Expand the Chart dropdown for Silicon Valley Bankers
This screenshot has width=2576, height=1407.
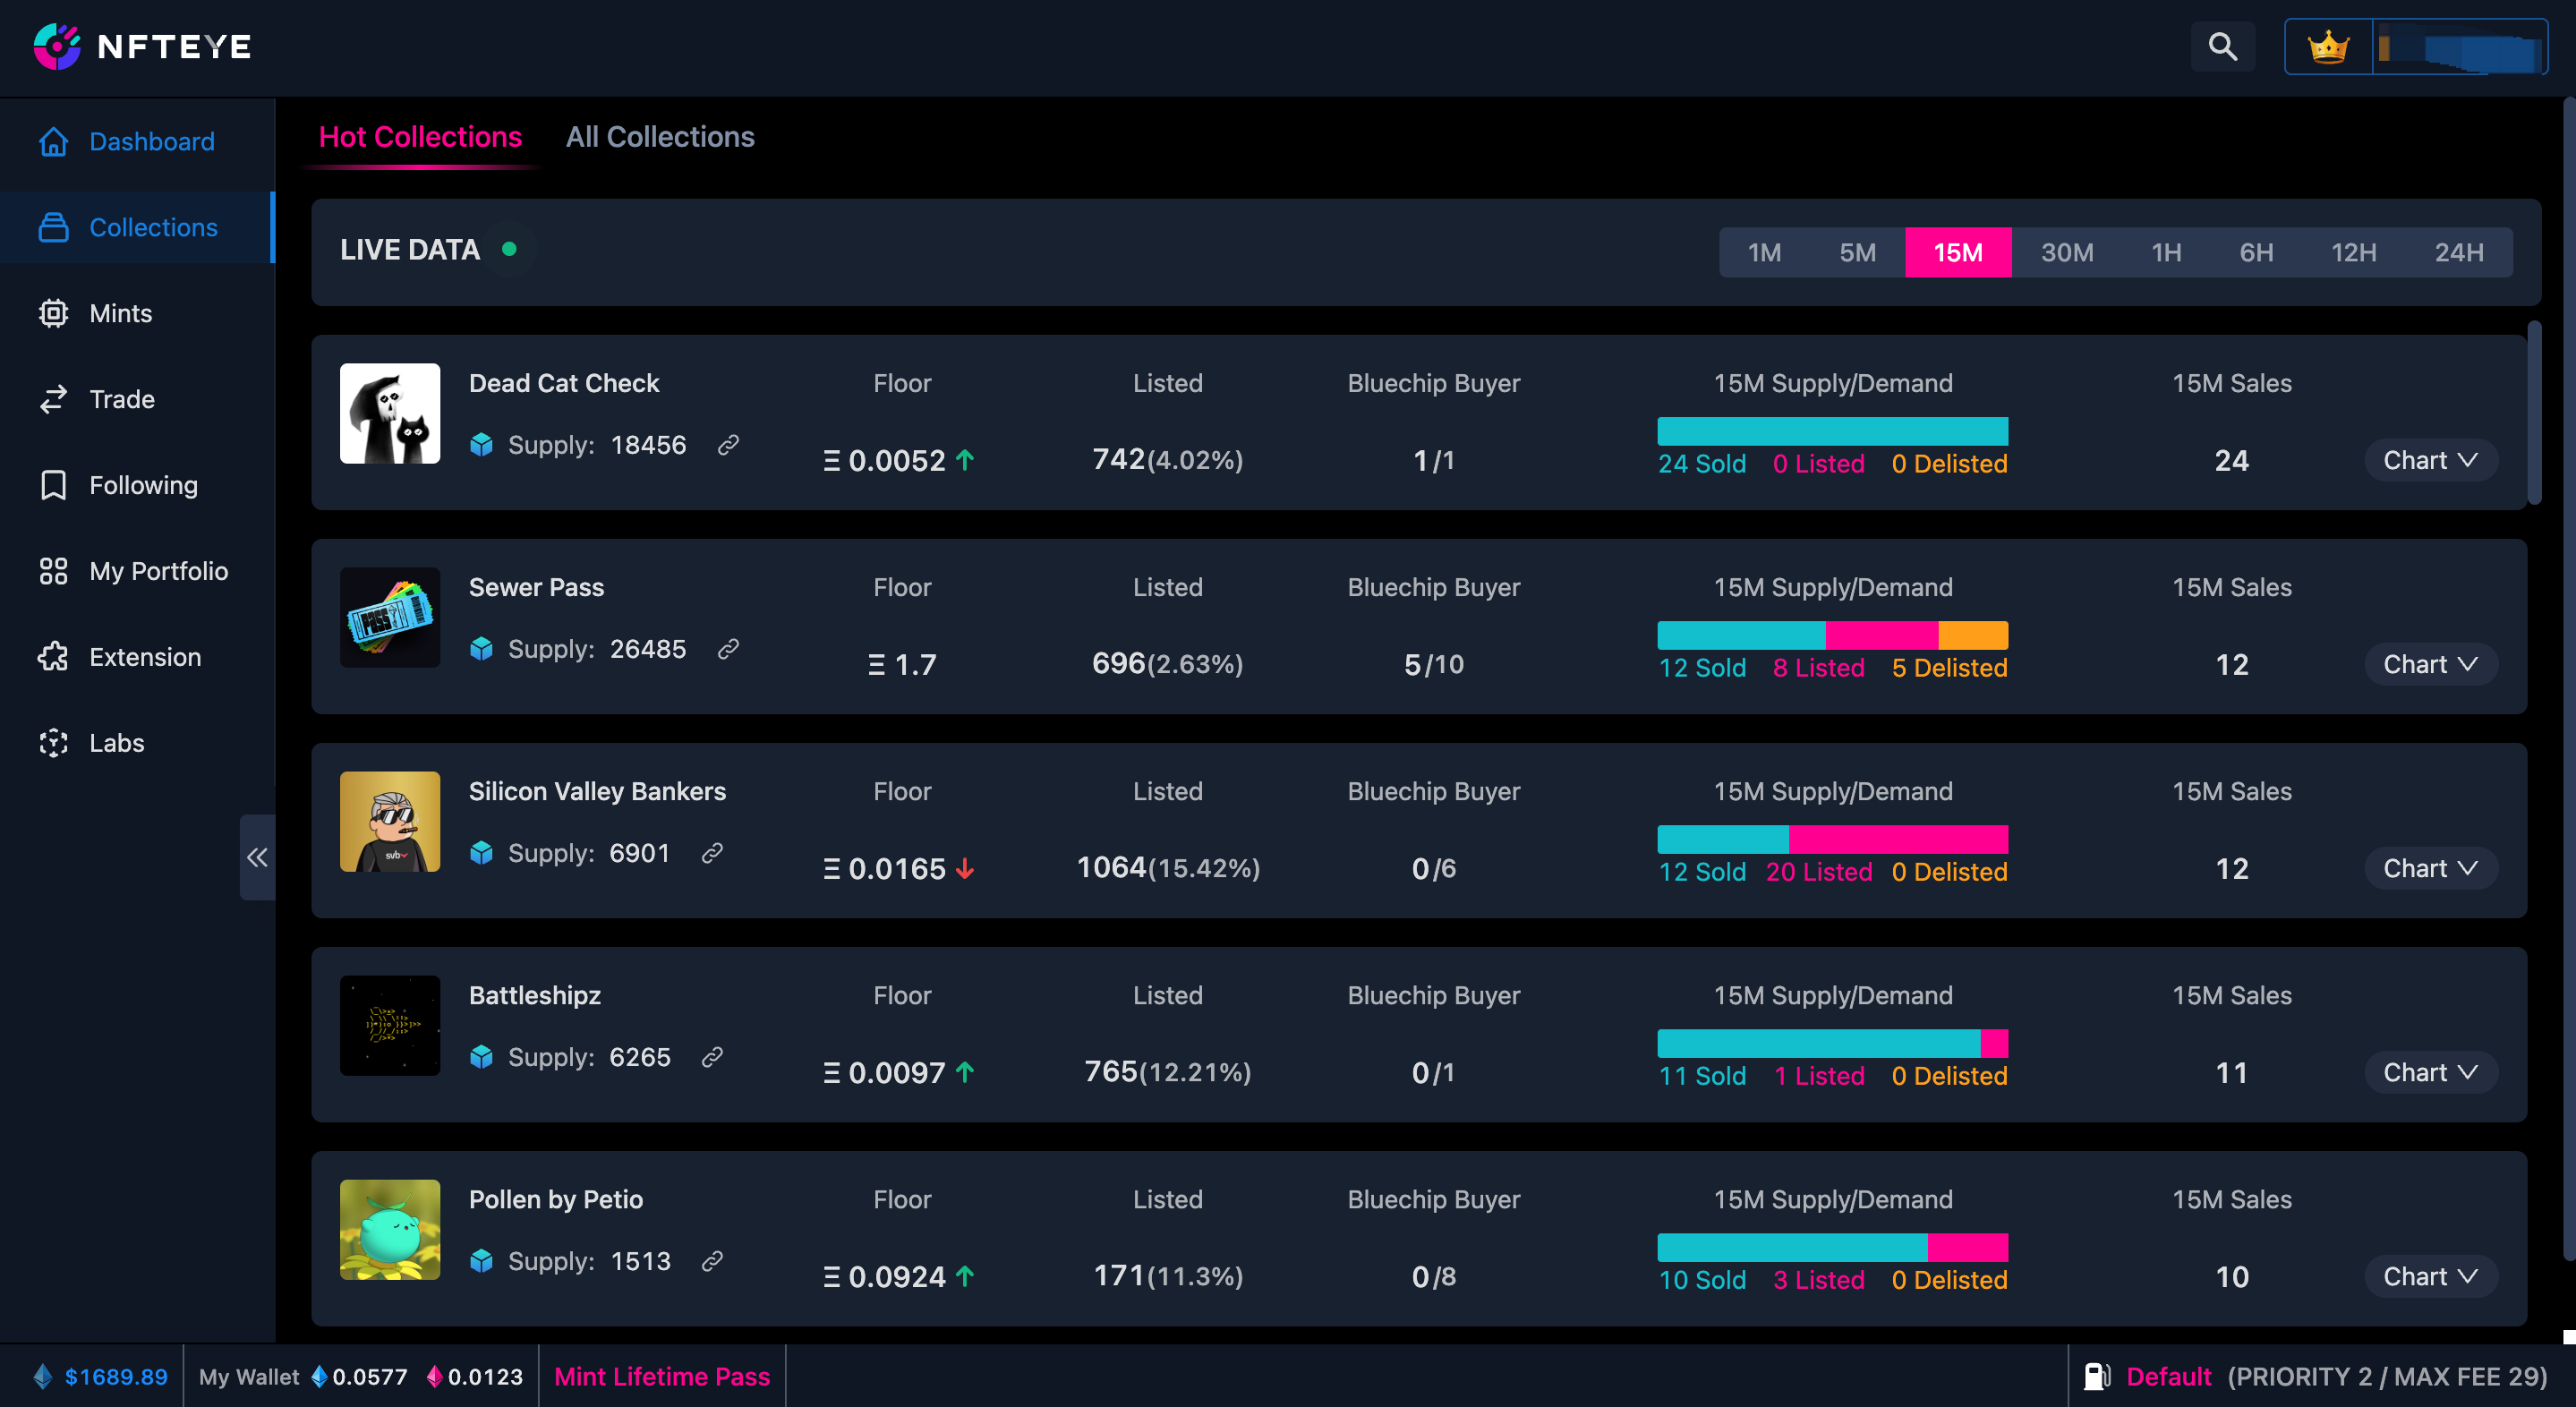click(2430, 868)
